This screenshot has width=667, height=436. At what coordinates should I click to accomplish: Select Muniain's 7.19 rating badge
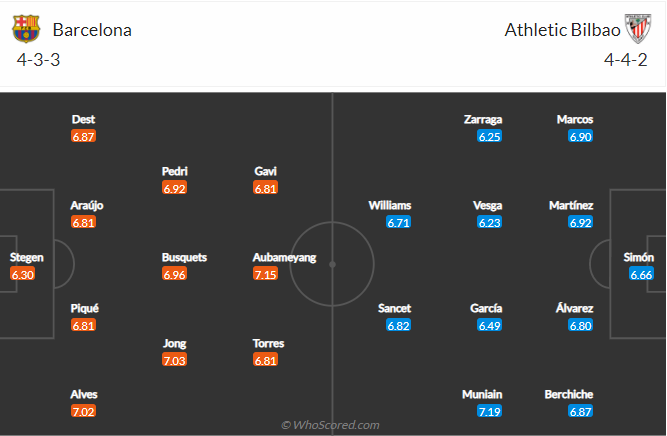click(489, 411)
